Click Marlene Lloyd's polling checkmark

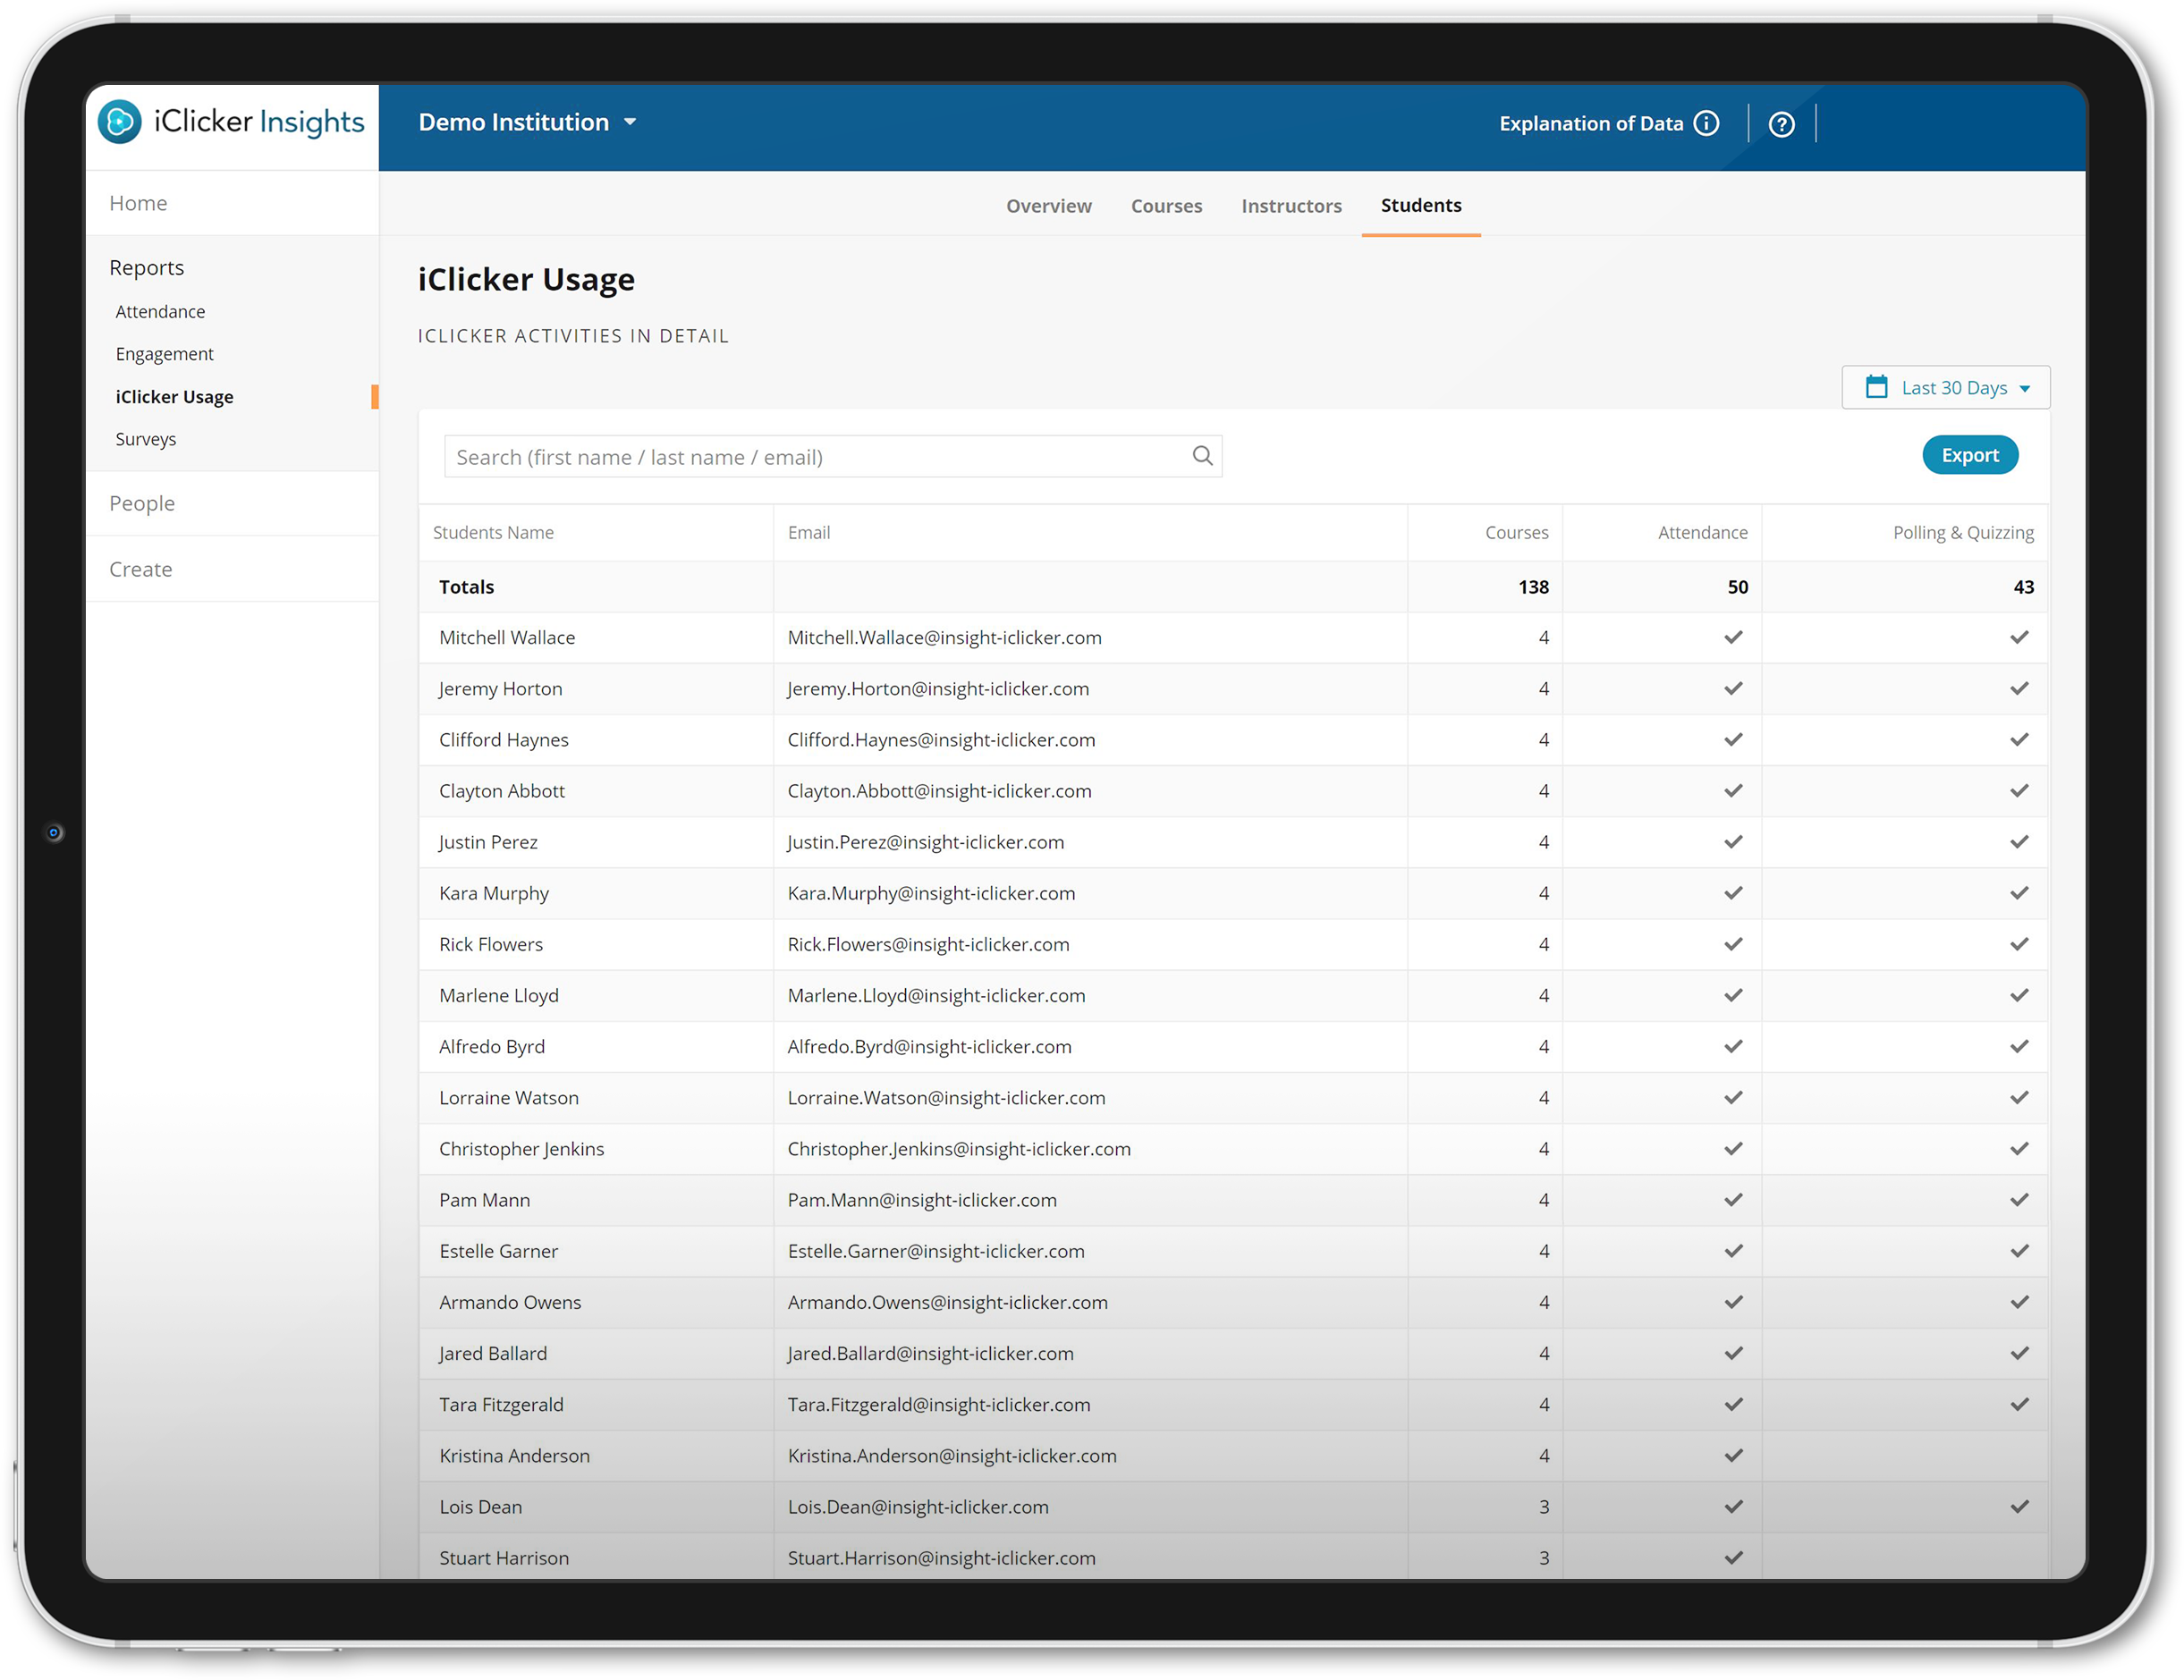2020,995
